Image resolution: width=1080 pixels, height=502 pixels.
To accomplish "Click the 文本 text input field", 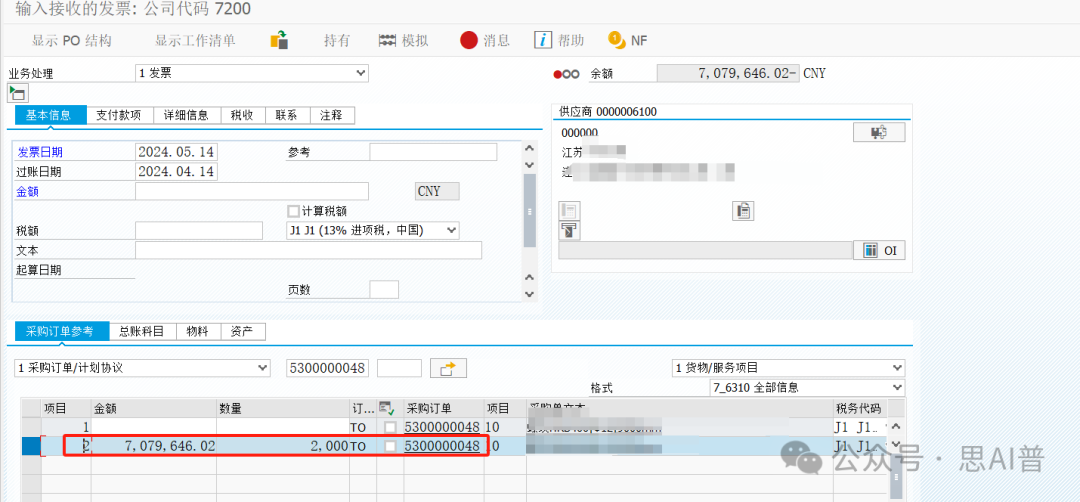I will 309,251.
